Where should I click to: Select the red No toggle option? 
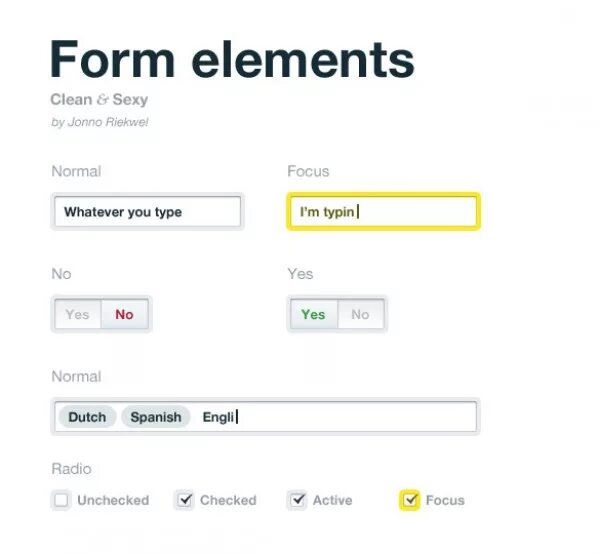(x=124, y=314)
